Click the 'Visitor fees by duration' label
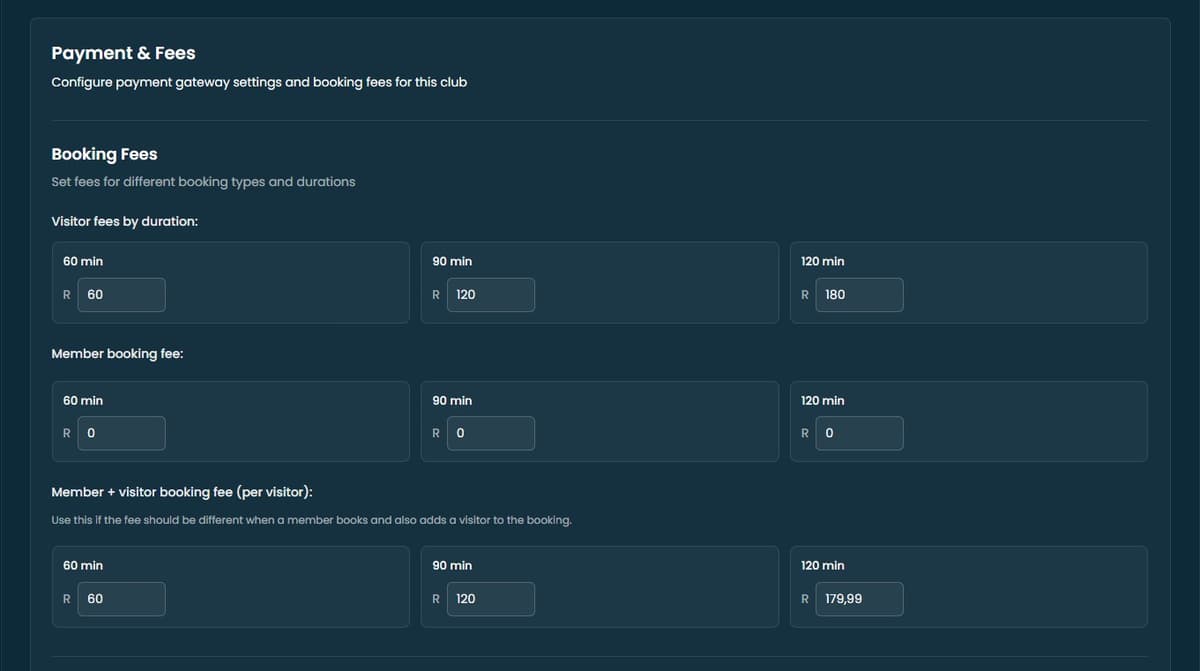 click(x=124, y=221)
